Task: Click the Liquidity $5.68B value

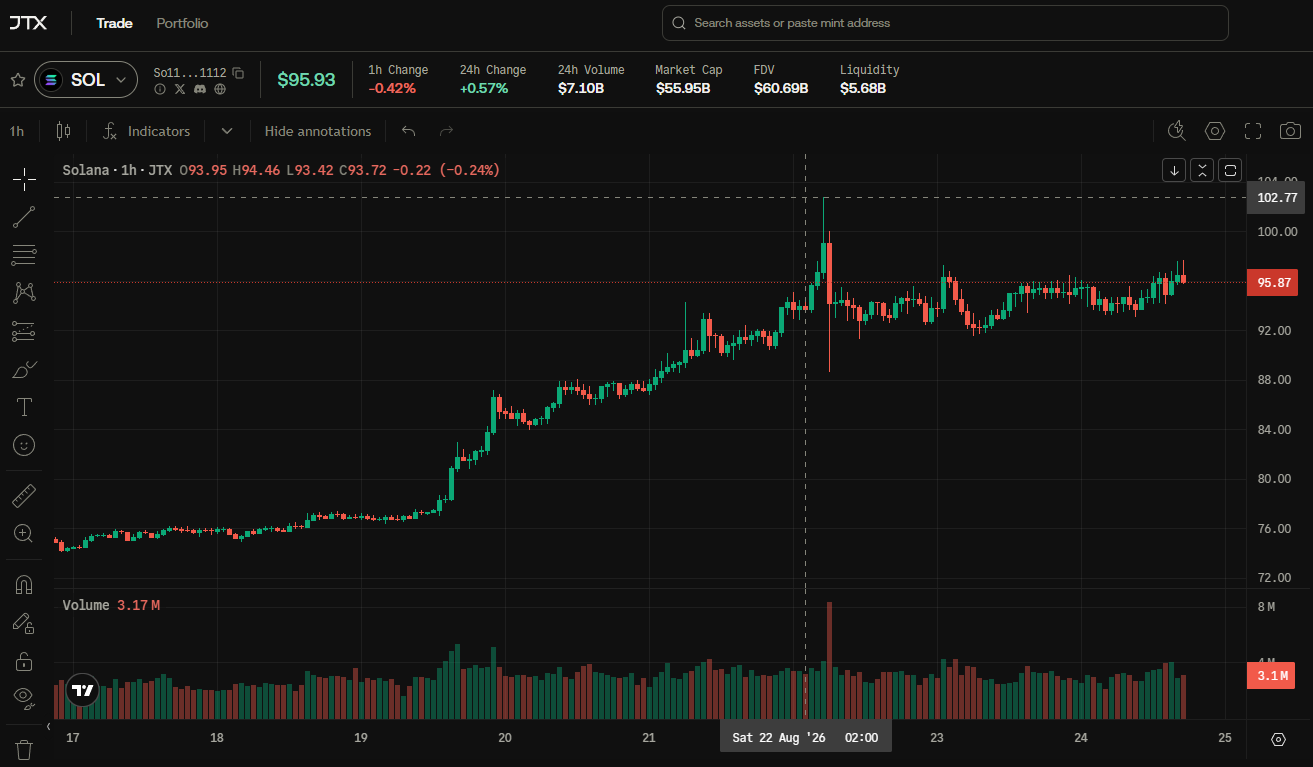Action: (x=863, y=88)
